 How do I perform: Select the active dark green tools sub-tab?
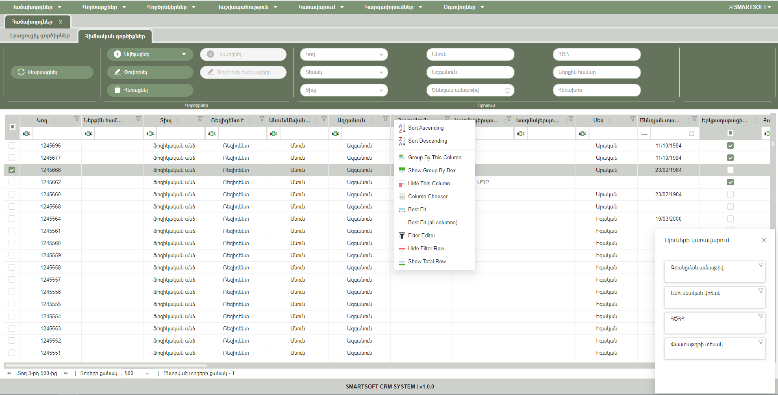click(115, 36)
